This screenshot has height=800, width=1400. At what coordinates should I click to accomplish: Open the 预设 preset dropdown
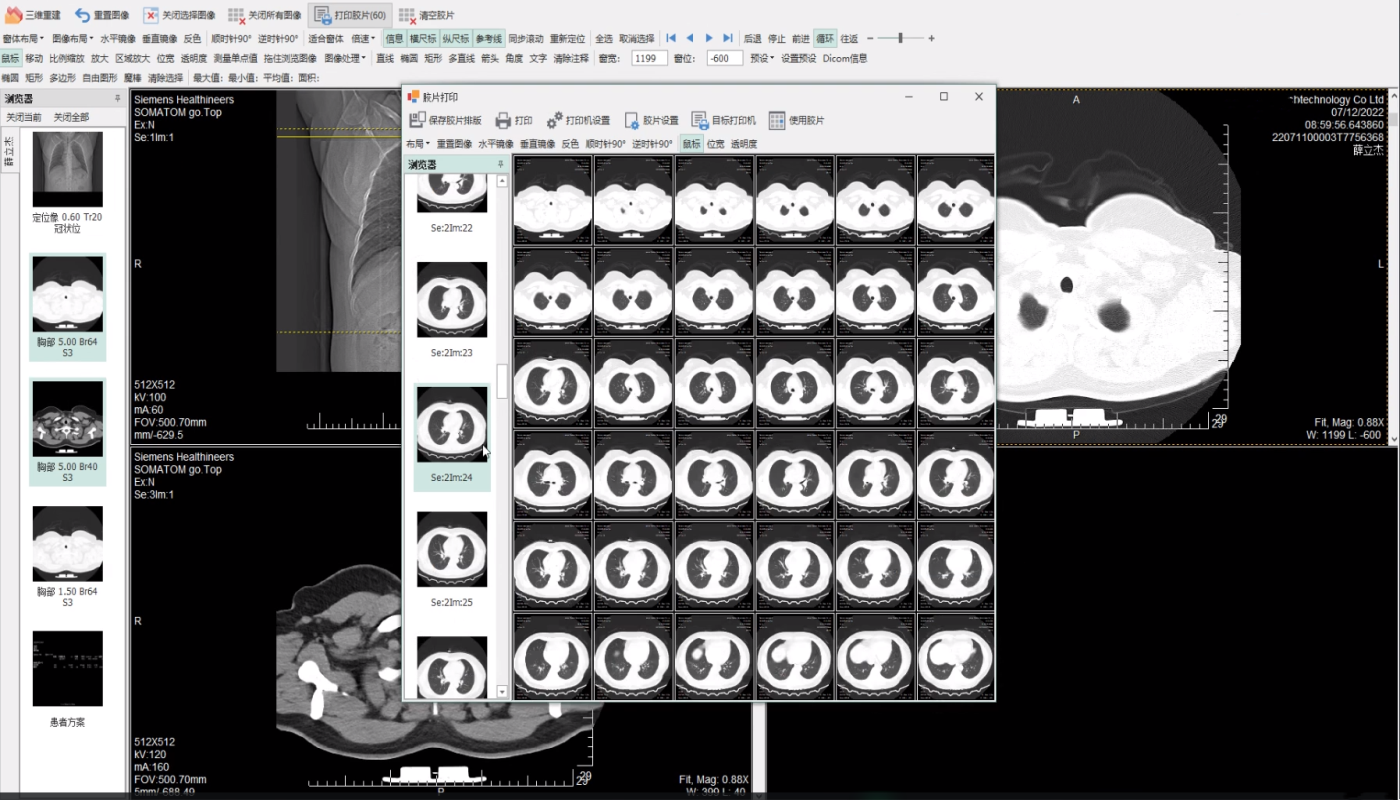coord(762,58)
